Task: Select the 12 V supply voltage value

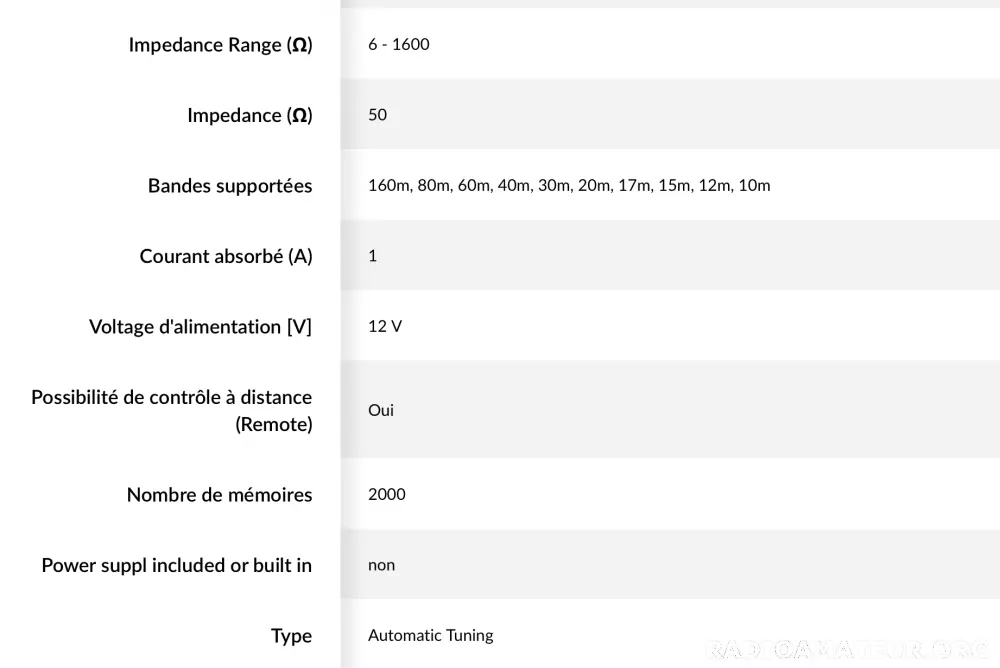Action: 385,326
